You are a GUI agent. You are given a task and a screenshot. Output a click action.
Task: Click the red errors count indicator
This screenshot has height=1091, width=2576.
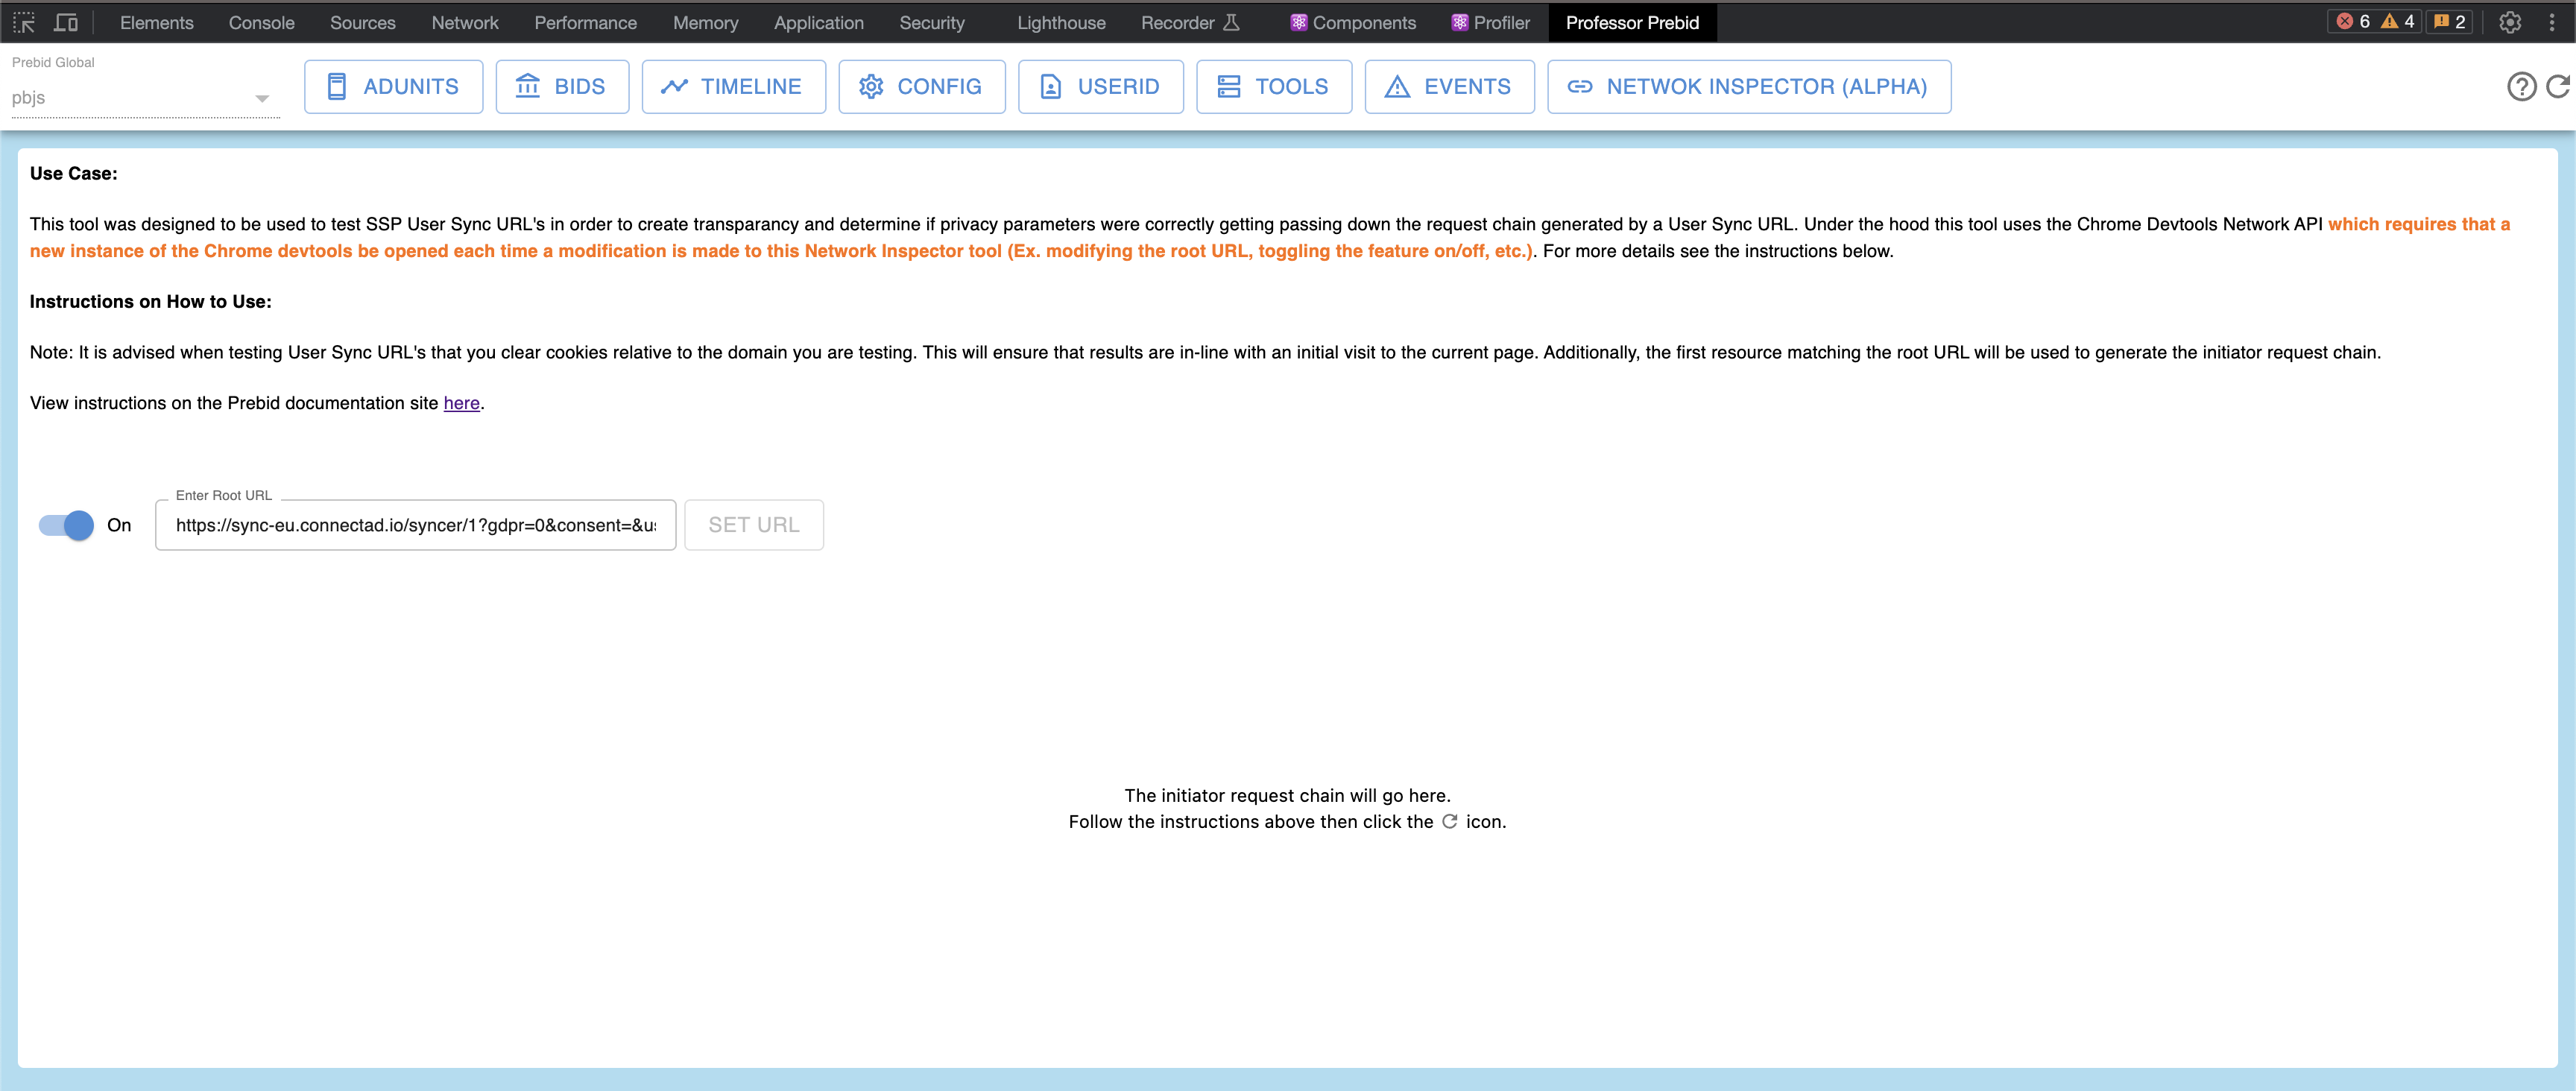pos(2353,22)
